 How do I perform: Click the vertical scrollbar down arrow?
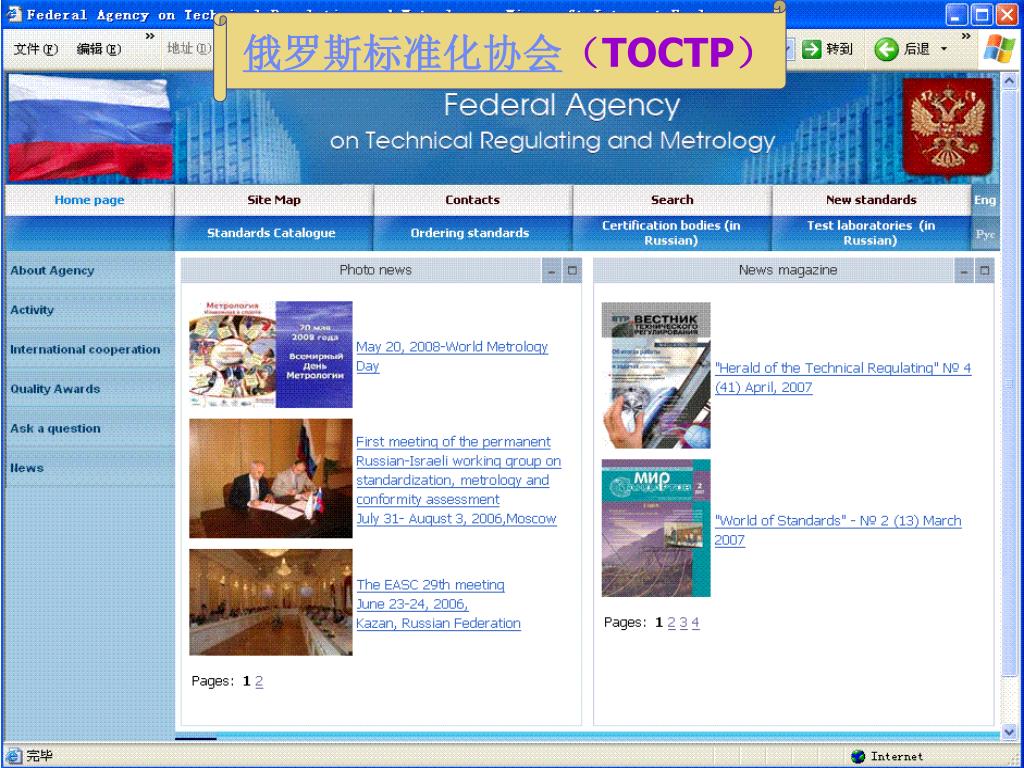1009,733
